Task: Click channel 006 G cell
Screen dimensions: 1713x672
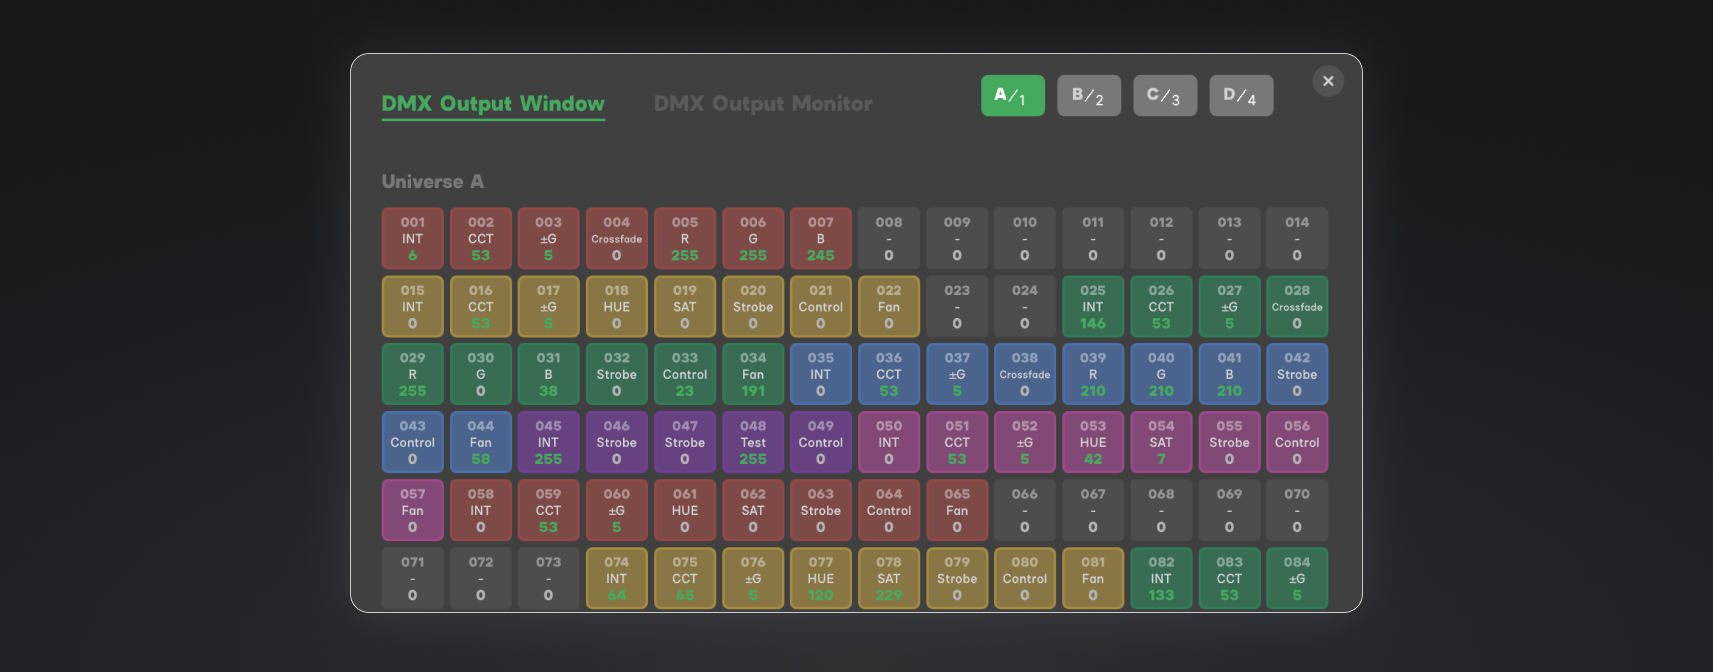Action: tap(753, 238)
